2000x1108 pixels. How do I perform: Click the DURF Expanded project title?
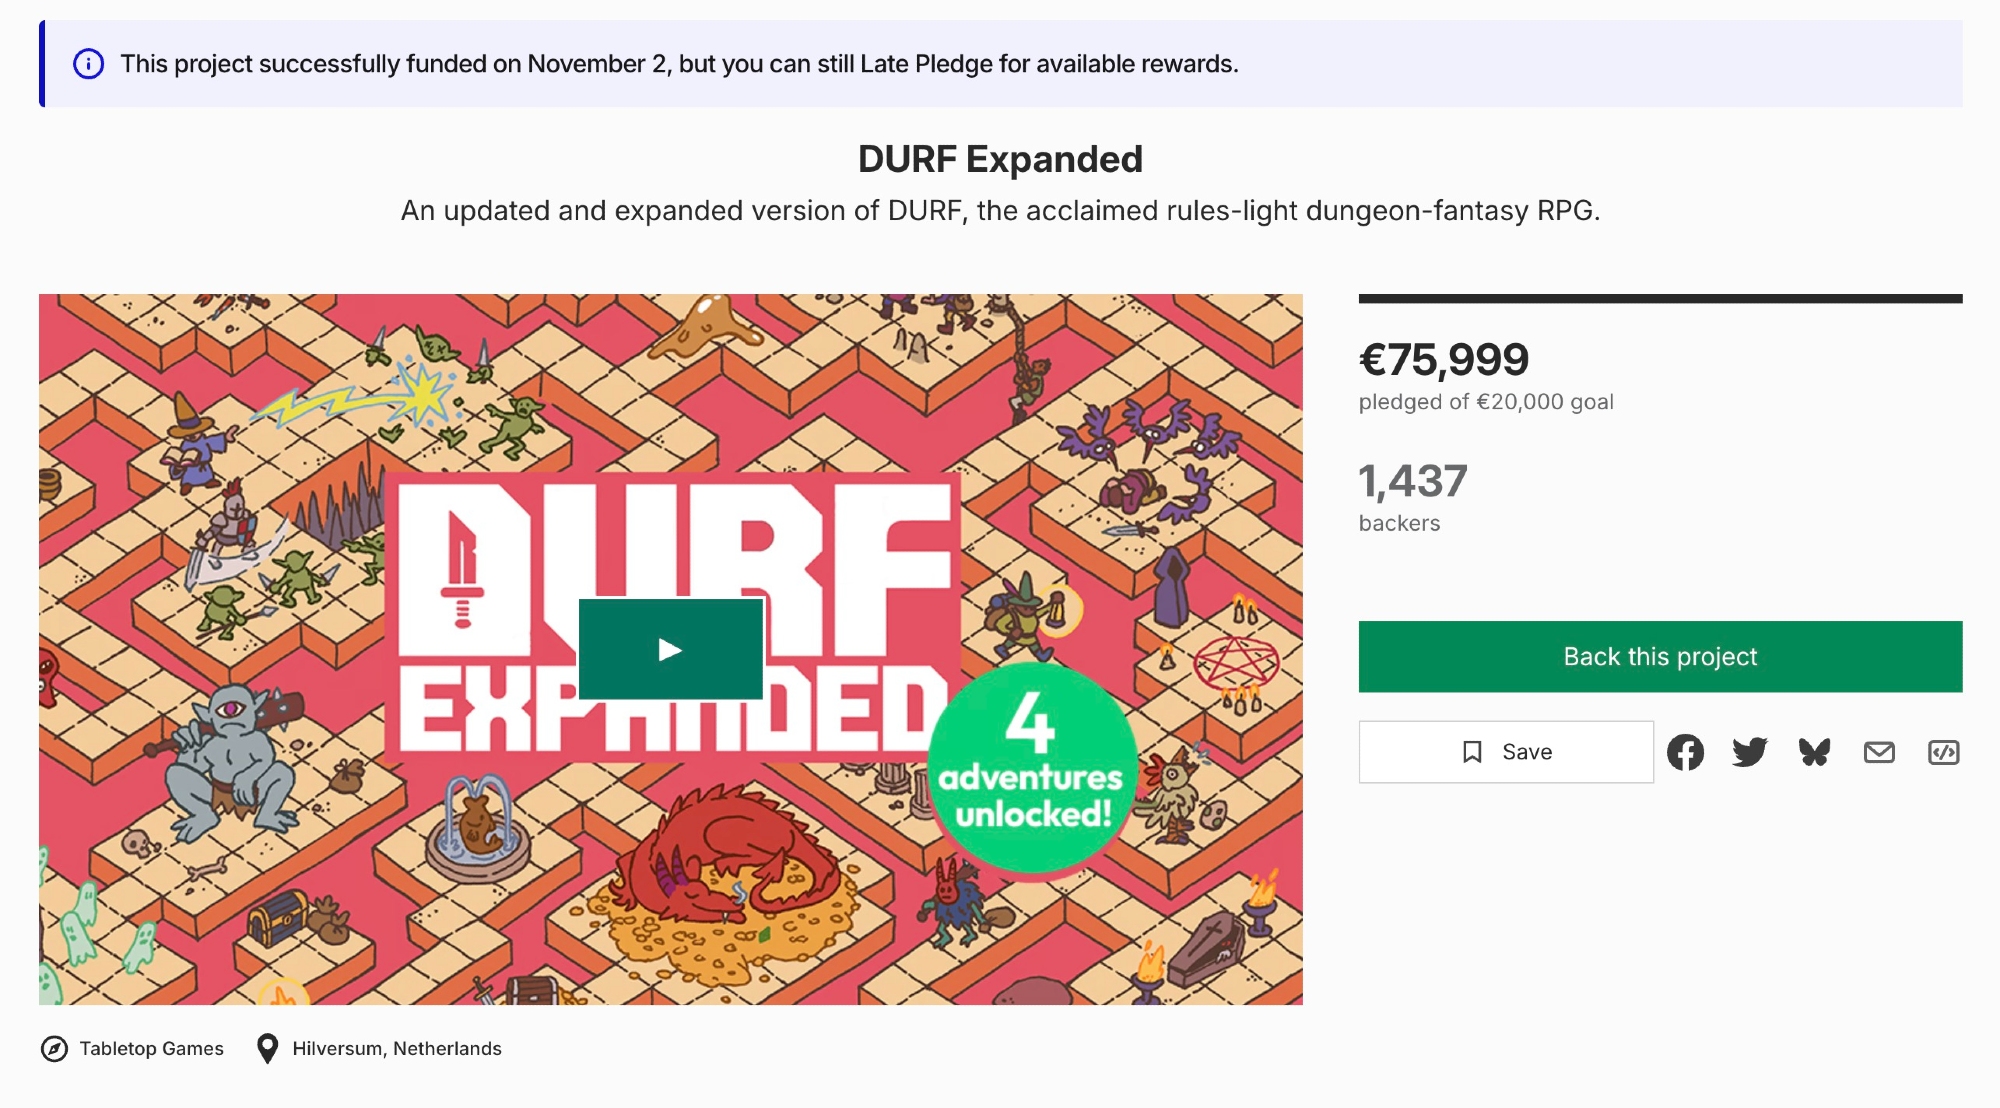point(1000,160)
